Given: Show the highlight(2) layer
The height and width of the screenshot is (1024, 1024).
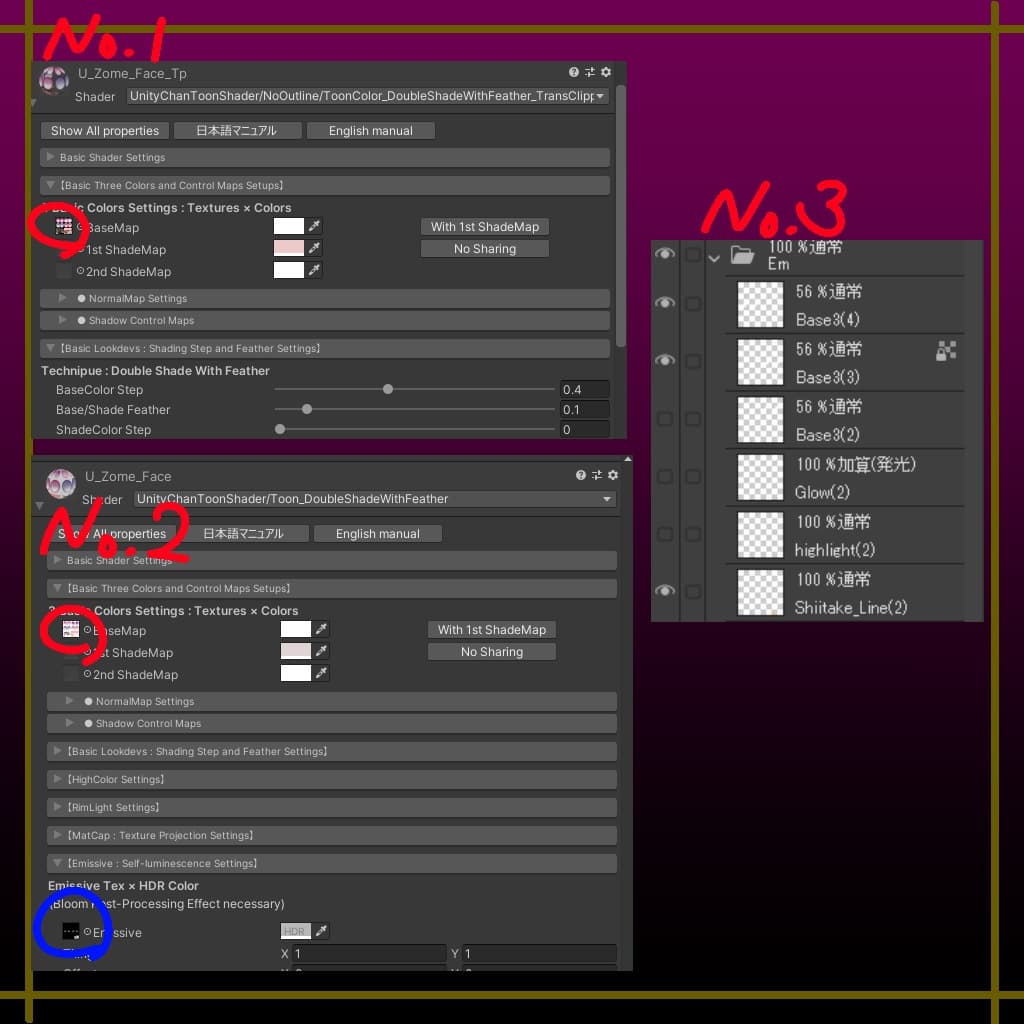Looking at the screenshot, I should tap(665, 534).
